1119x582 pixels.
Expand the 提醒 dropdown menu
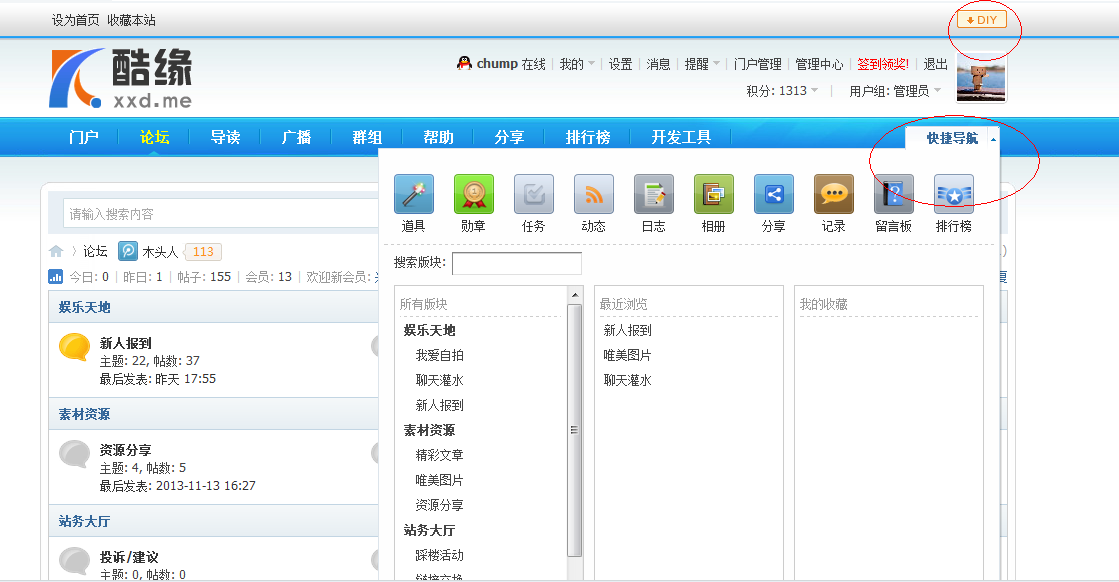pos(702,64)
